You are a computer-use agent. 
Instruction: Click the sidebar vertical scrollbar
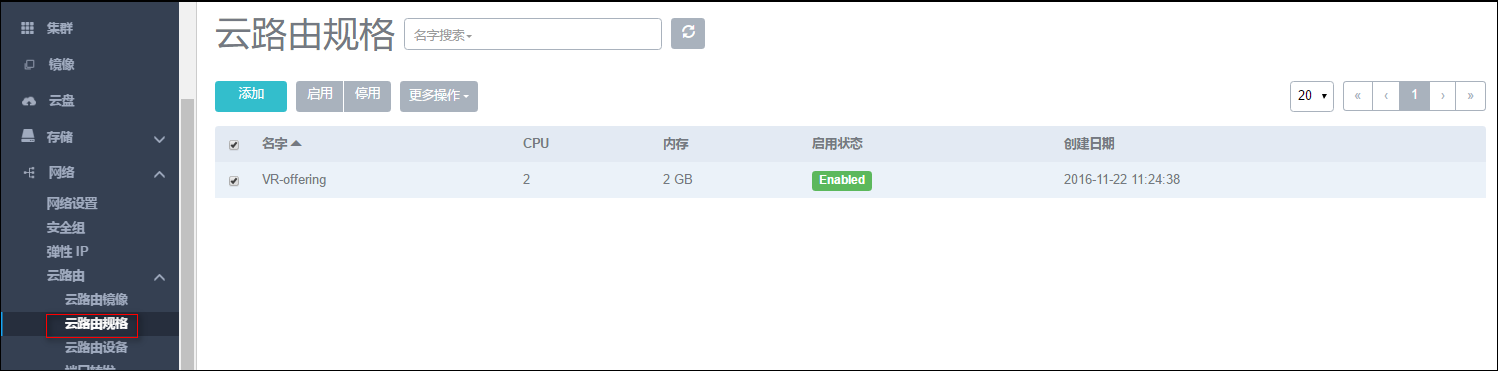186,235
